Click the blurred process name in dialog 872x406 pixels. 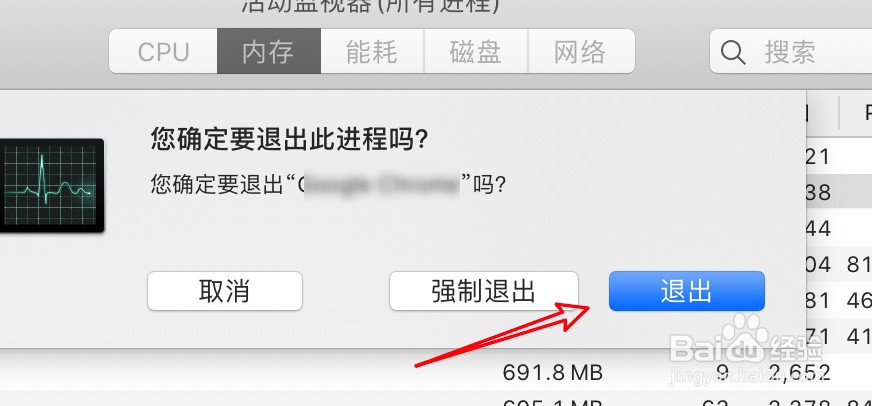380,185
